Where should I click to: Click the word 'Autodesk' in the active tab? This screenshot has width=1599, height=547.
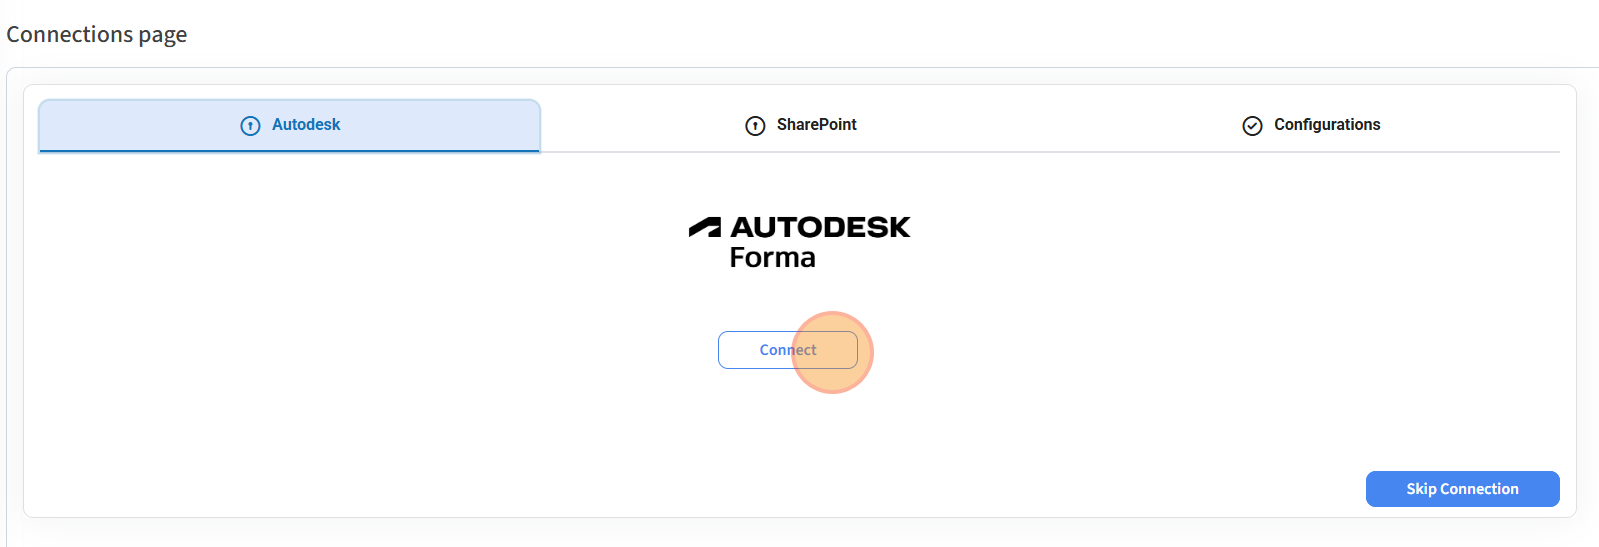tap(306, 125)
